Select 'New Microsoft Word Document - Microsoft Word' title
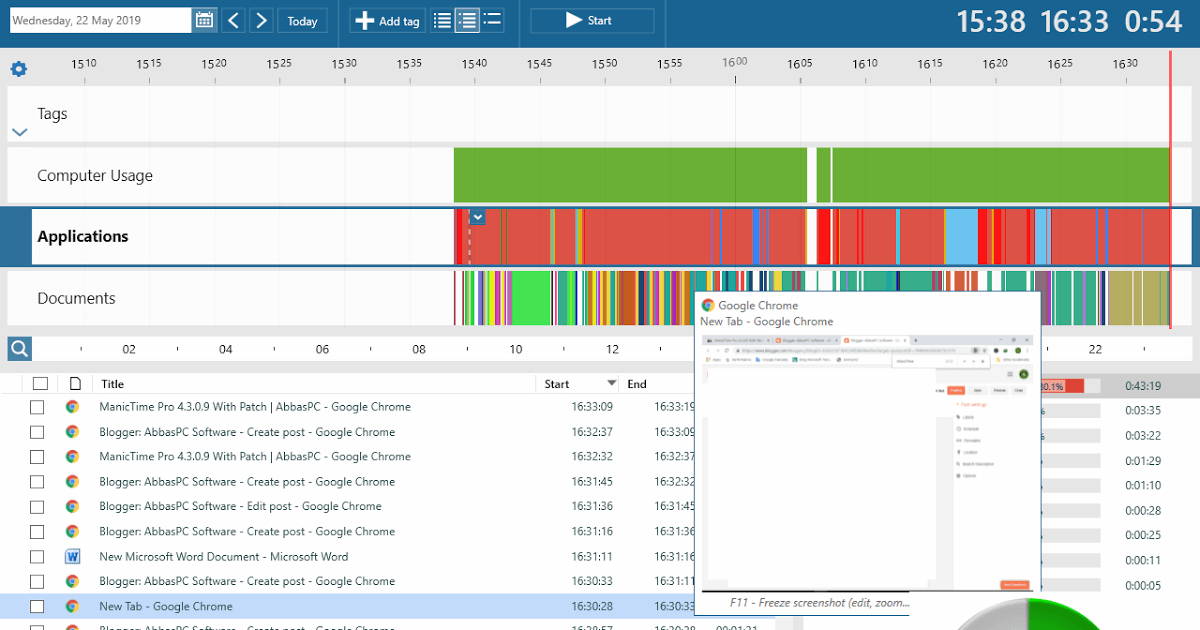 coord(224,557)
